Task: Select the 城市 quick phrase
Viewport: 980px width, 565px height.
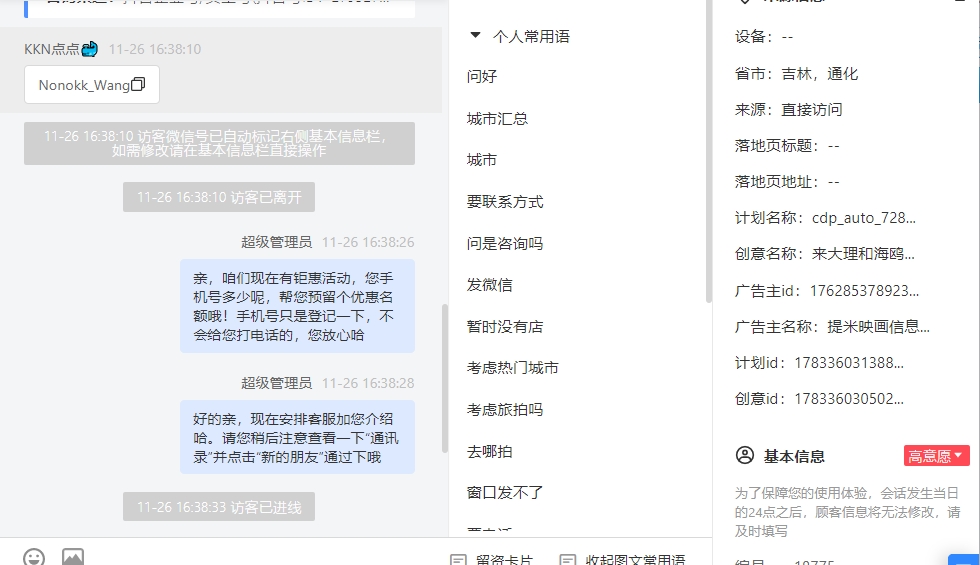Action: click(x=482, y=160)
